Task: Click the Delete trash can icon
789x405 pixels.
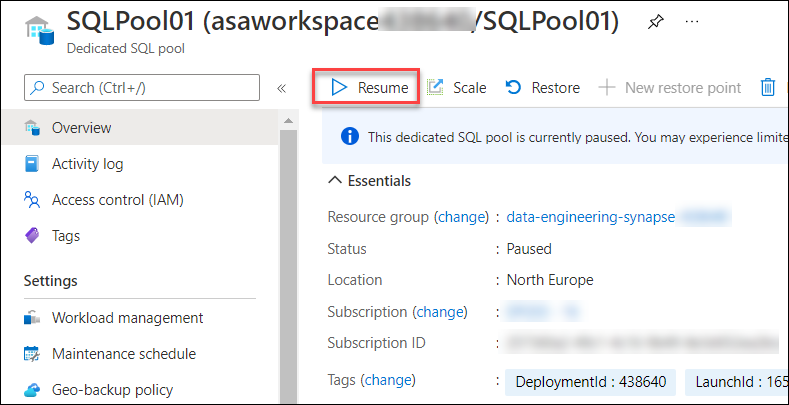Action: [x=767, y=88]
